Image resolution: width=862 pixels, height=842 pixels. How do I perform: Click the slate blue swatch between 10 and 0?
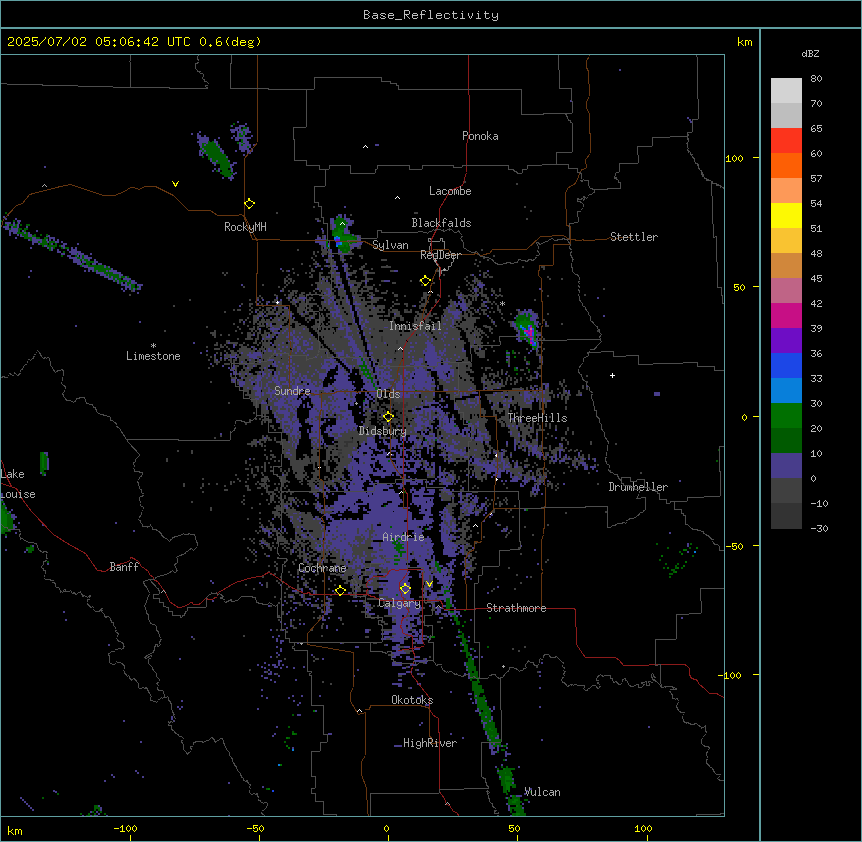click(x=786, y=466)
